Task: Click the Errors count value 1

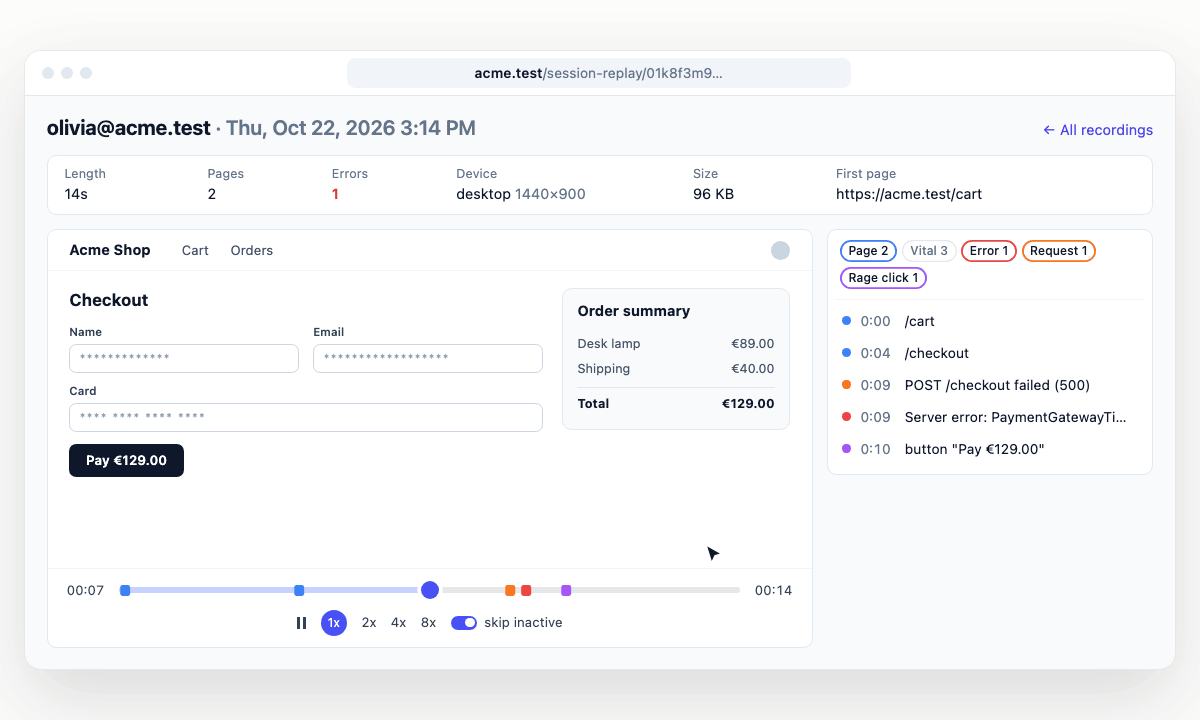Action: [x=335, y=194]
